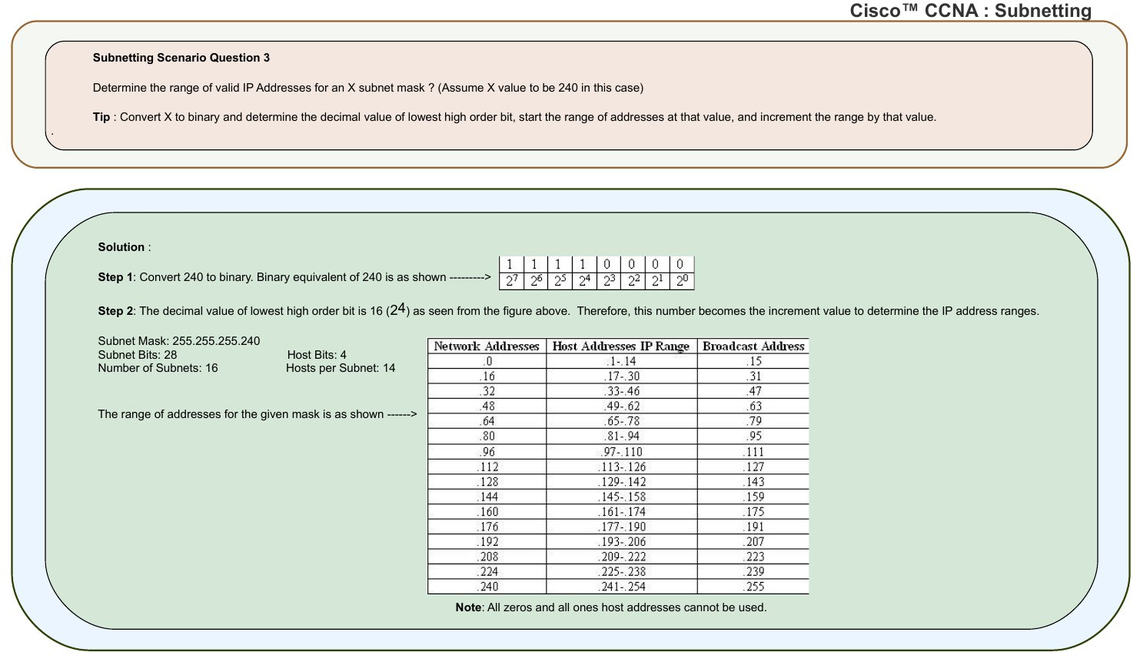Click broadcast cell '.15'
Image resolution: width=1140 pixels, height=659 pixels.
[x=753, y=362]
